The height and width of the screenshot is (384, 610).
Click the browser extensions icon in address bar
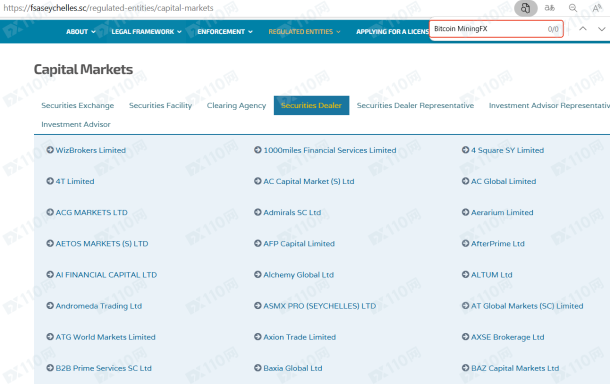coord(526,8)
